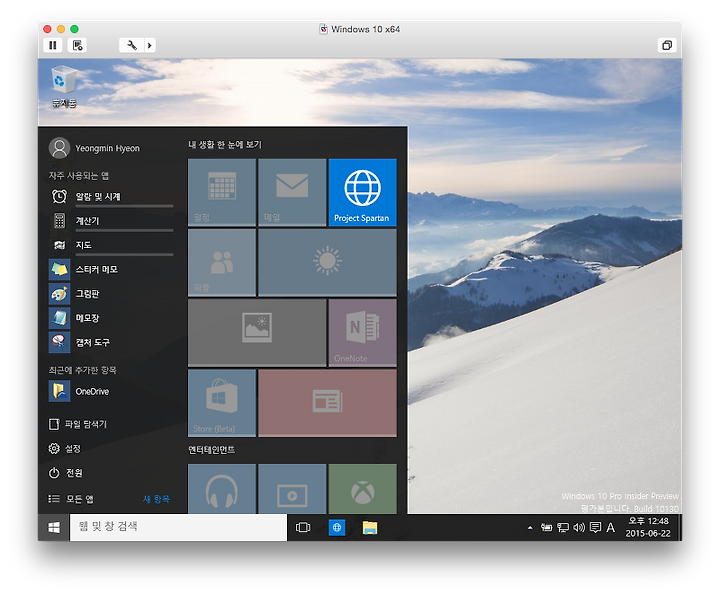Open Task View on taskbar
This screenshot has height=595, width=720.
(303, 528)
